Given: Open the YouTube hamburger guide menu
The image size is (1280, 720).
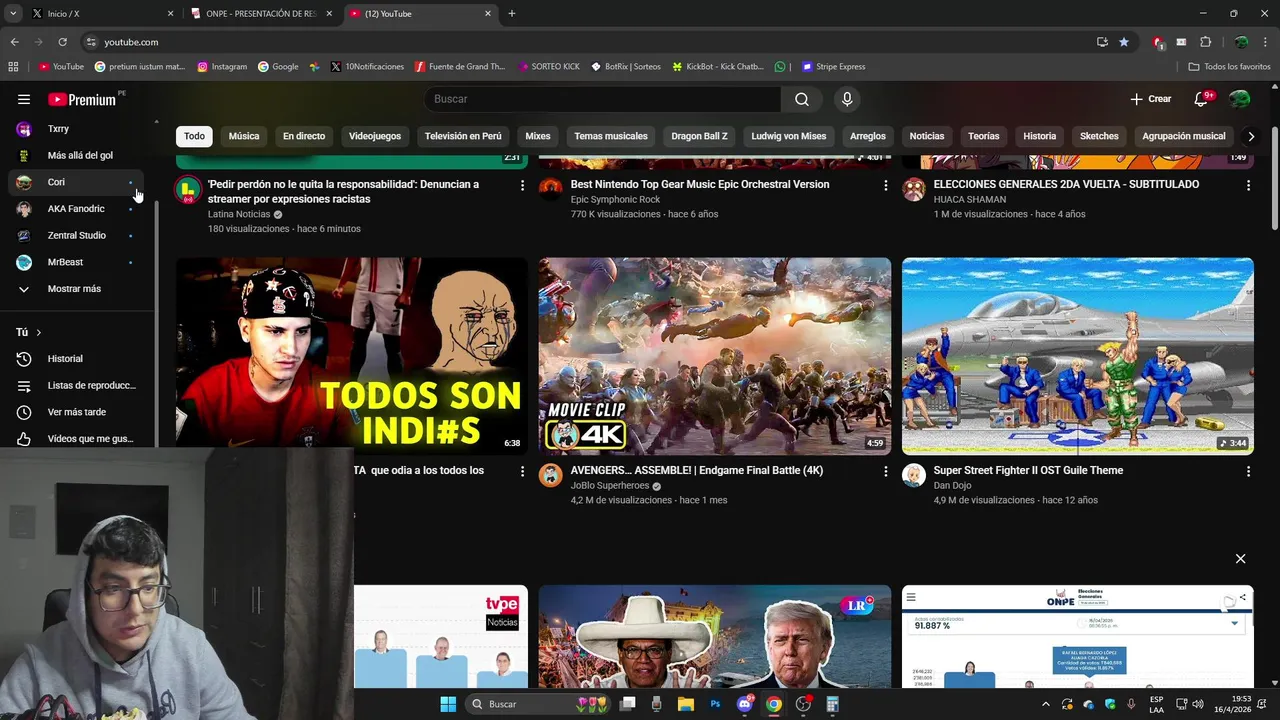Looking at the screenshot, I should coord(24,99).
